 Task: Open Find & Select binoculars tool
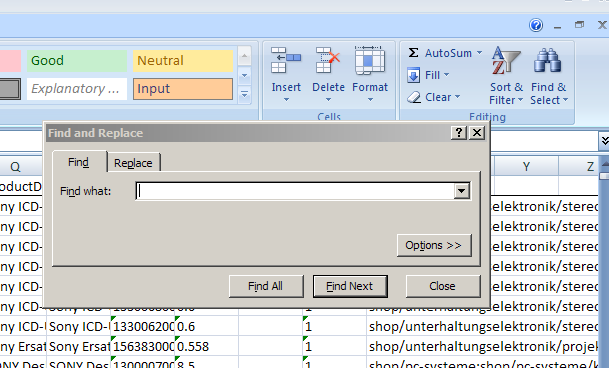(548, 76)
